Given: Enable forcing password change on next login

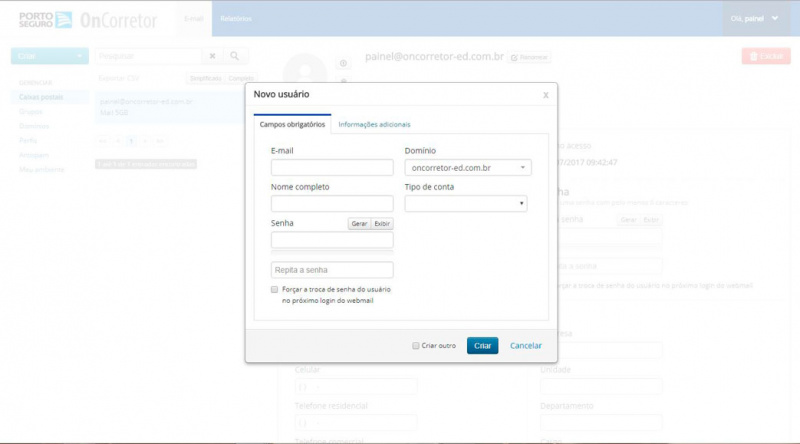Looking at the screenshot, I should (274, 289).
